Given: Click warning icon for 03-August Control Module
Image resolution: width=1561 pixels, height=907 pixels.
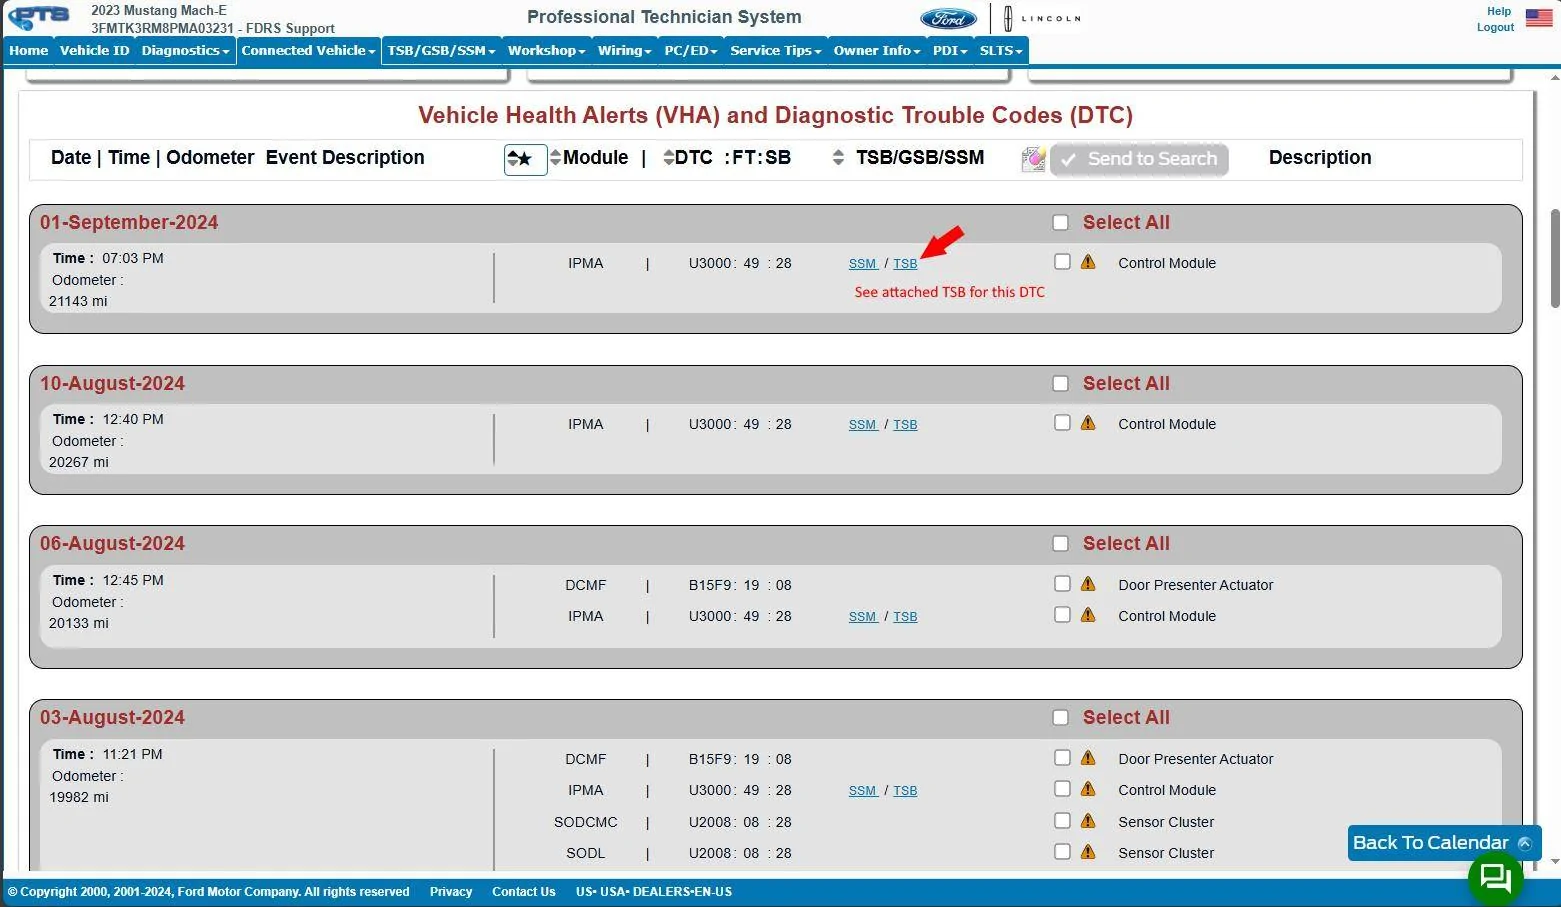Looking at the screenshot, I should [1088, 789].
